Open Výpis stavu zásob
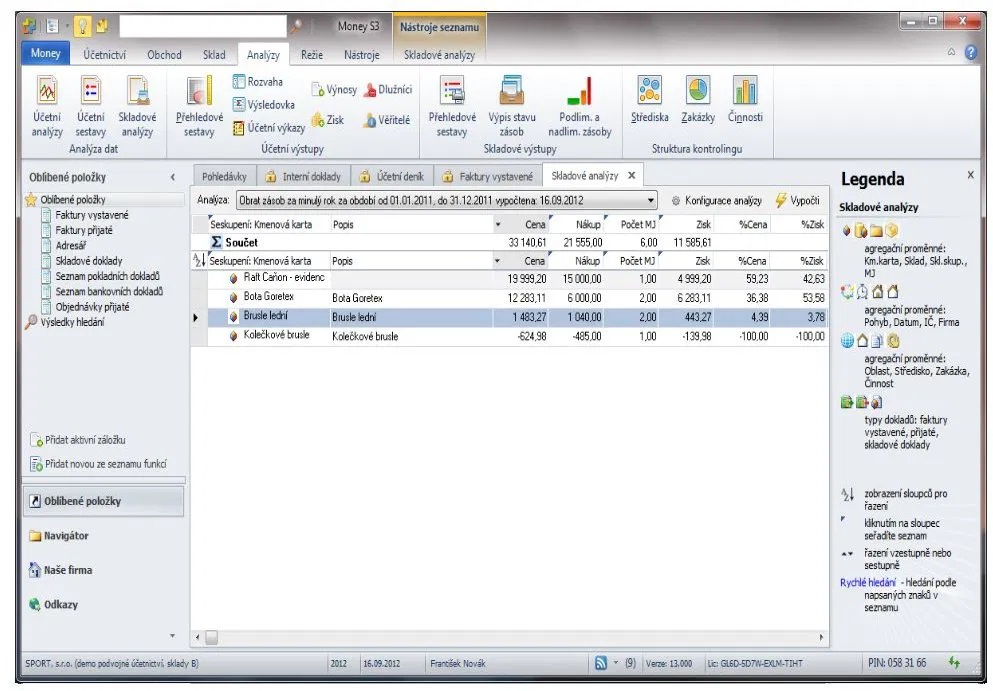This screenshot has width=993, height=691. pos(511,106)
